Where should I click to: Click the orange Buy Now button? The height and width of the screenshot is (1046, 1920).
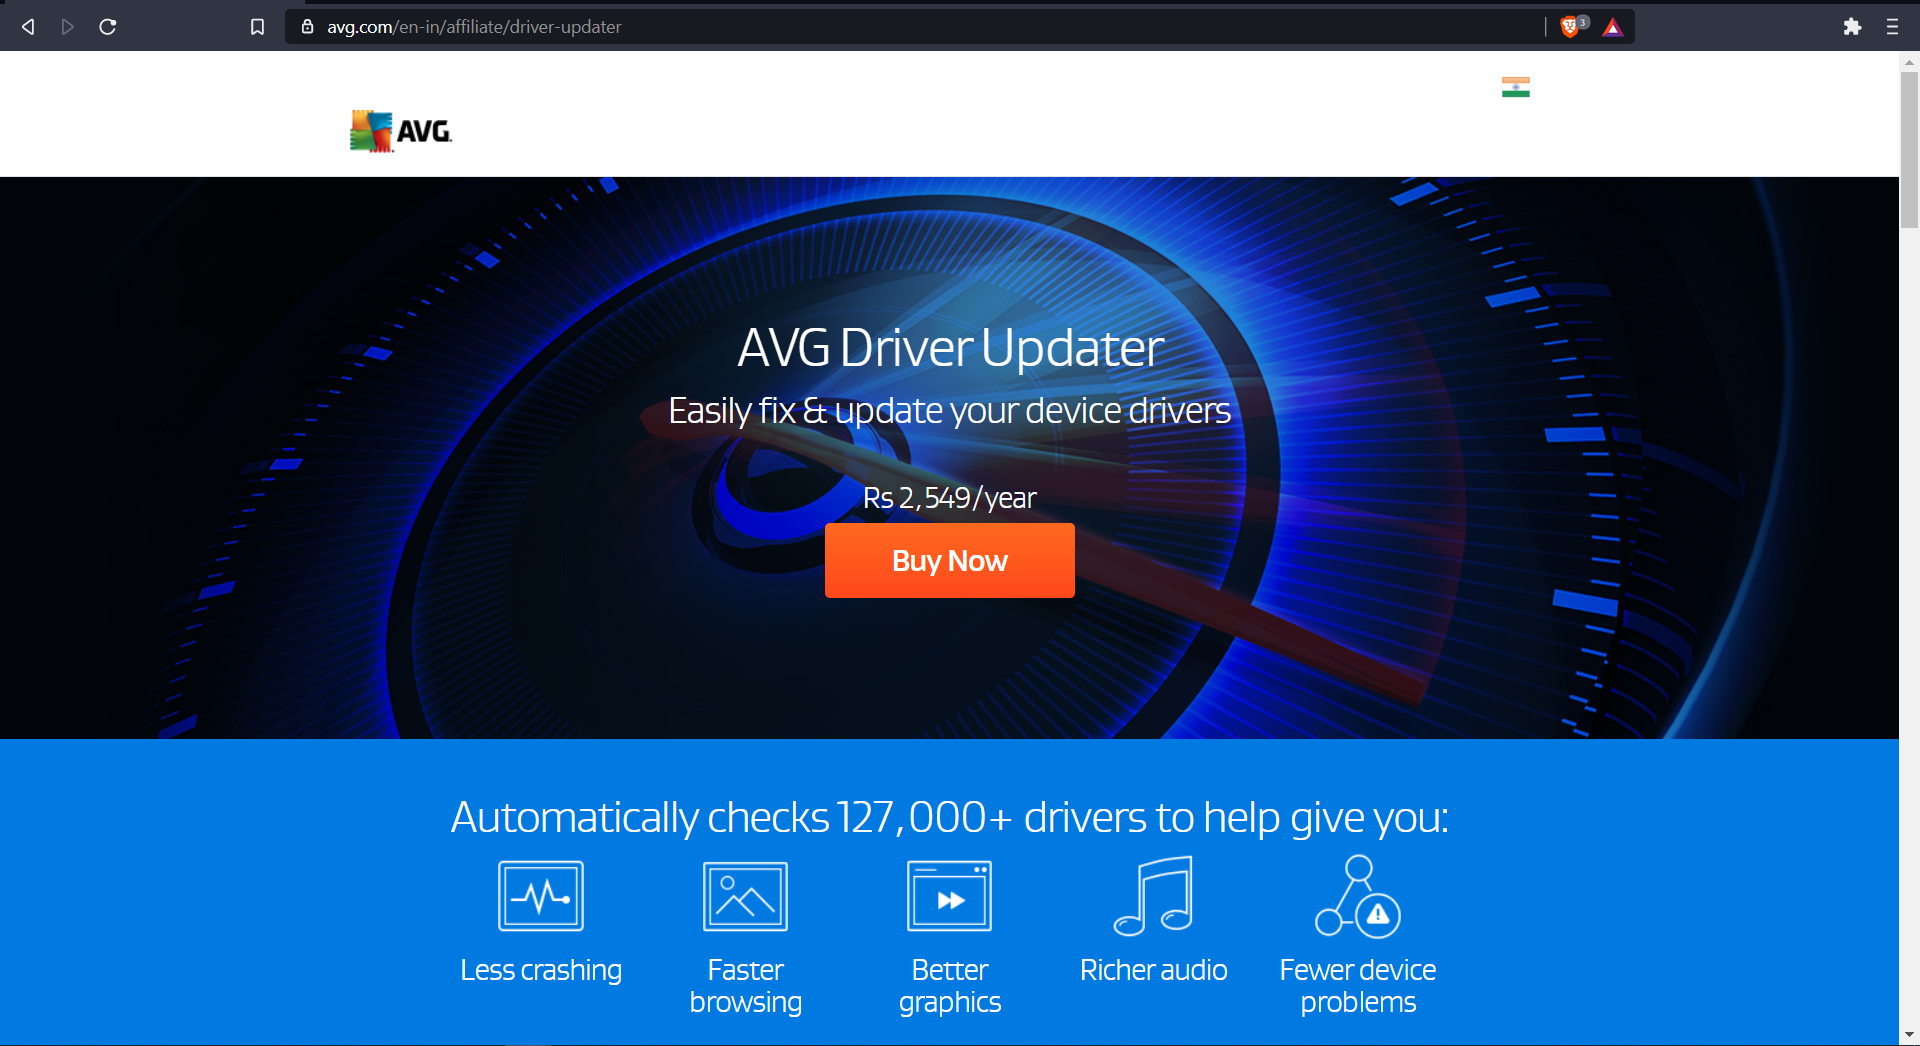tap(950, 560)
